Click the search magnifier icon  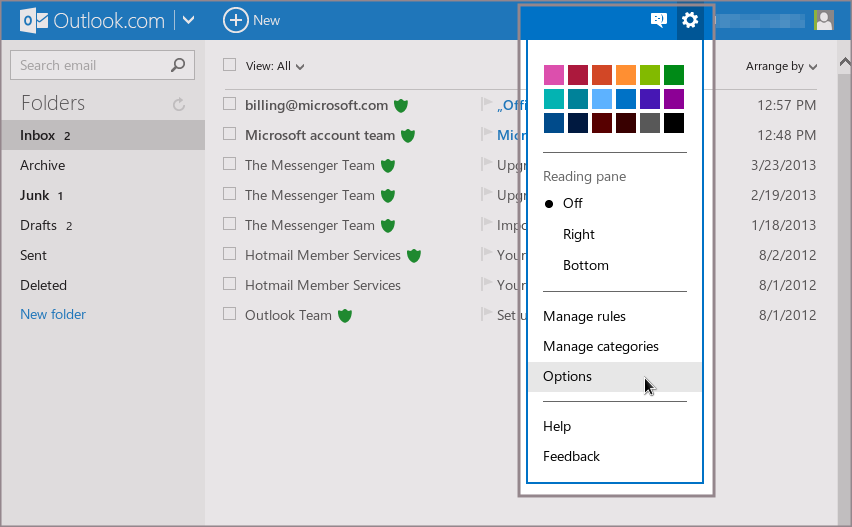pyautogui.click(x=178, y=65)
